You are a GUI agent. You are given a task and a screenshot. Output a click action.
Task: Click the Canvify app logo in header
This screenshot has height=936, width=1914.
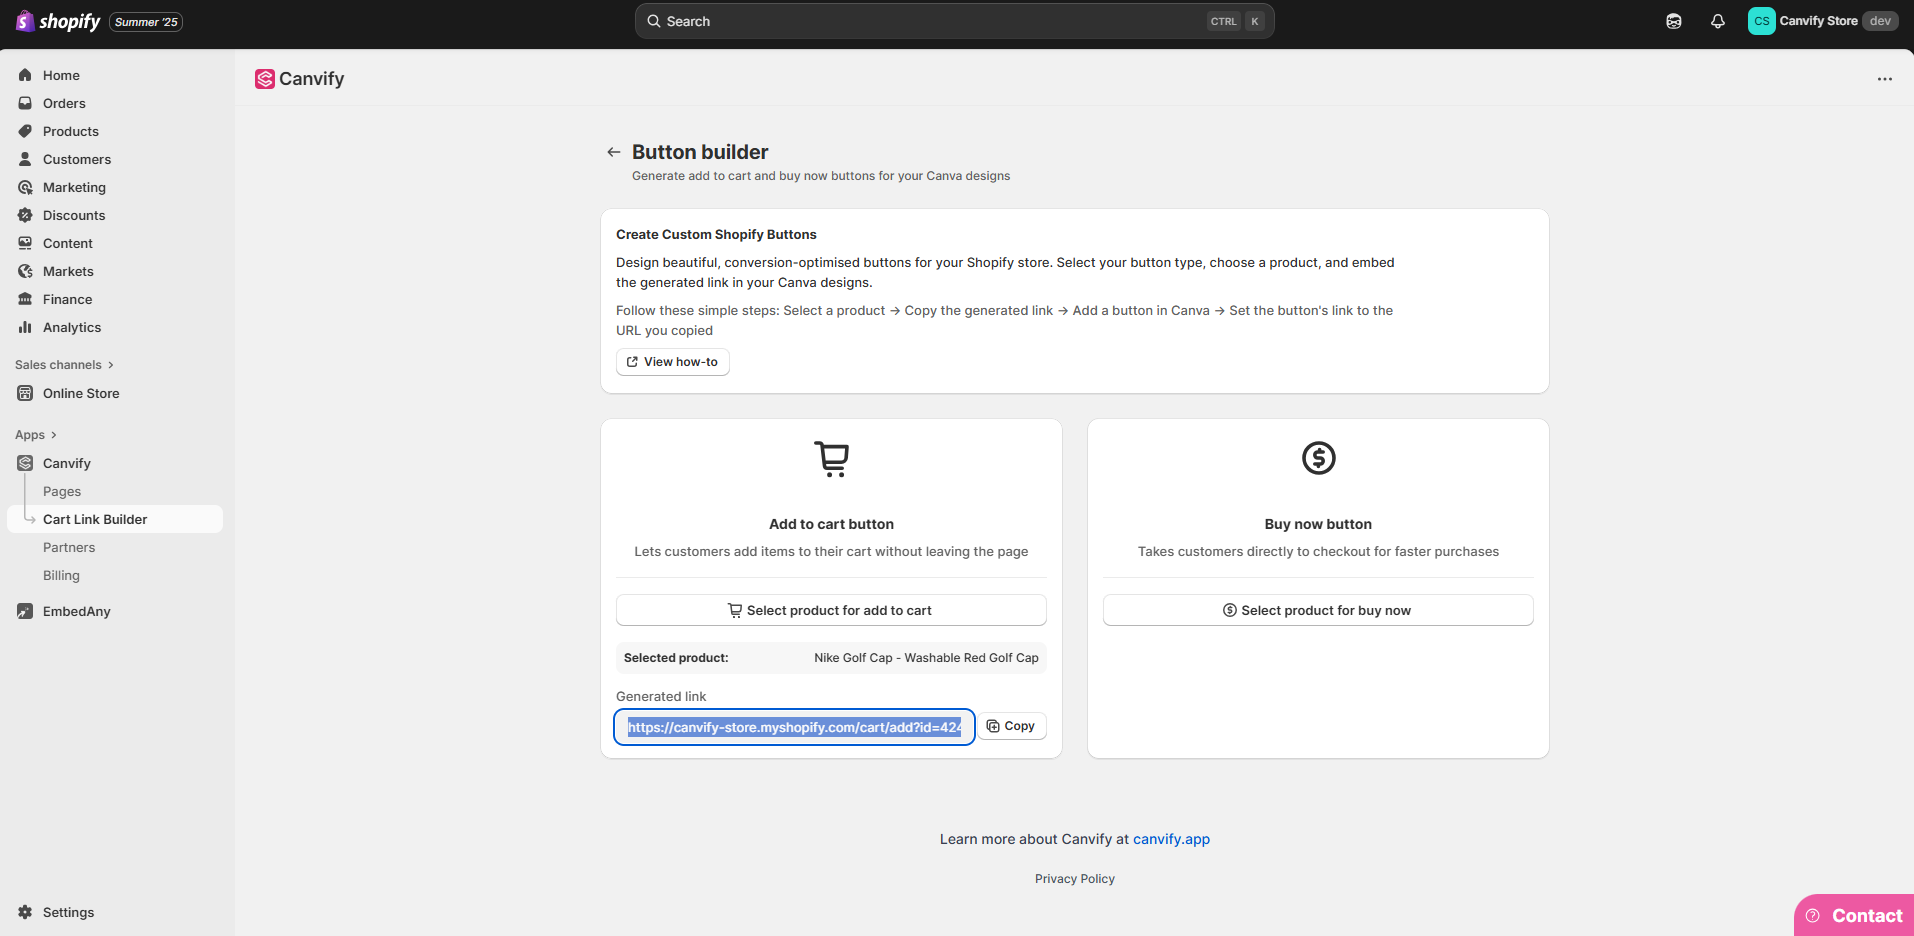click(265, 79)
